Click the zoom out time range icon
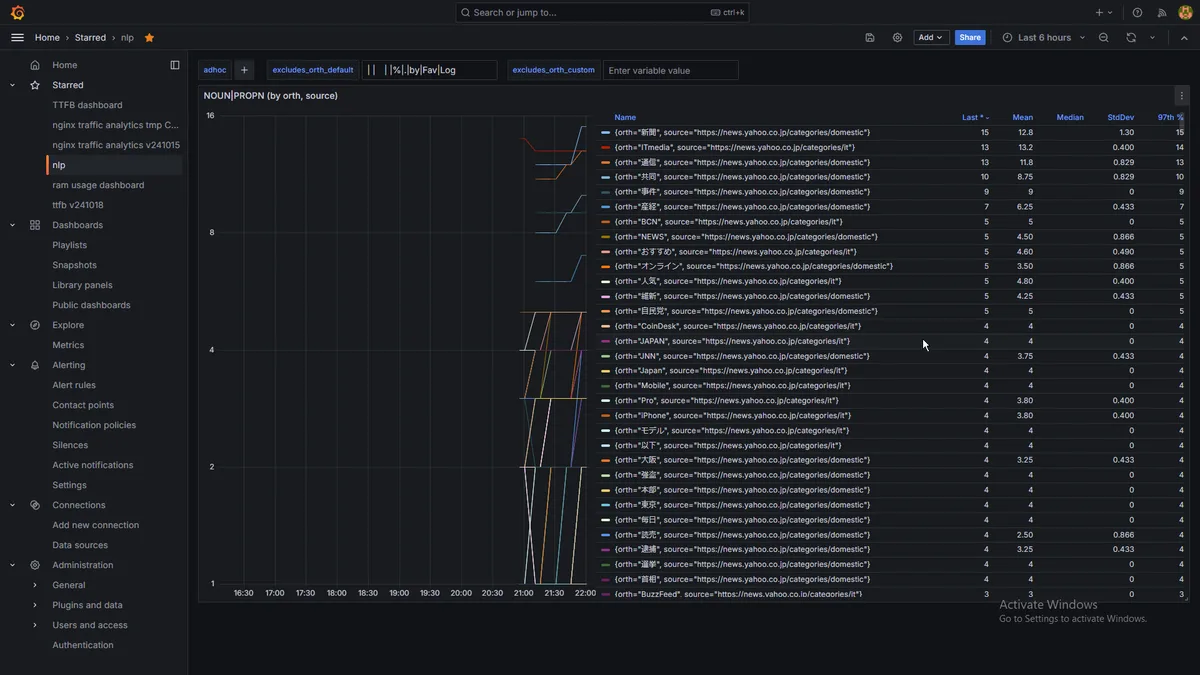Viewport: 1200px width, 675px height. point(1103,38)
